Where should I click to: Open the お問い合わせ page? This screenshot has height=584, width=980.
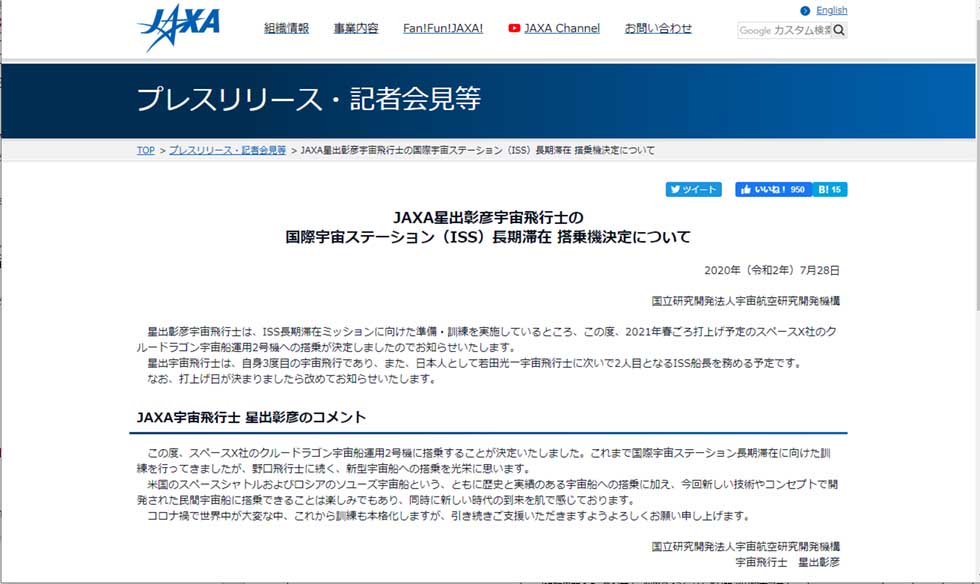(x=658, y=28)
